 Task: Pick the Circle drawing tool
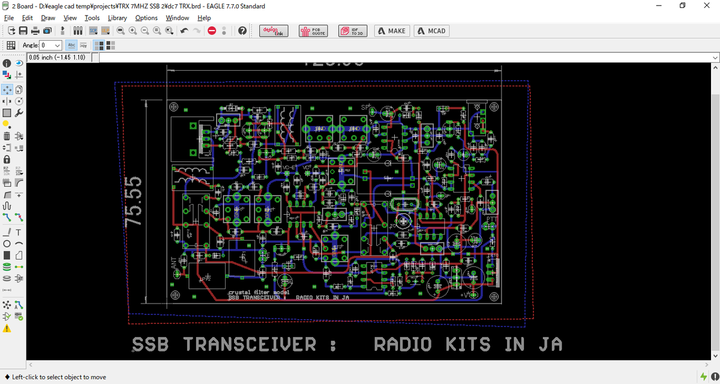point(7,244)
